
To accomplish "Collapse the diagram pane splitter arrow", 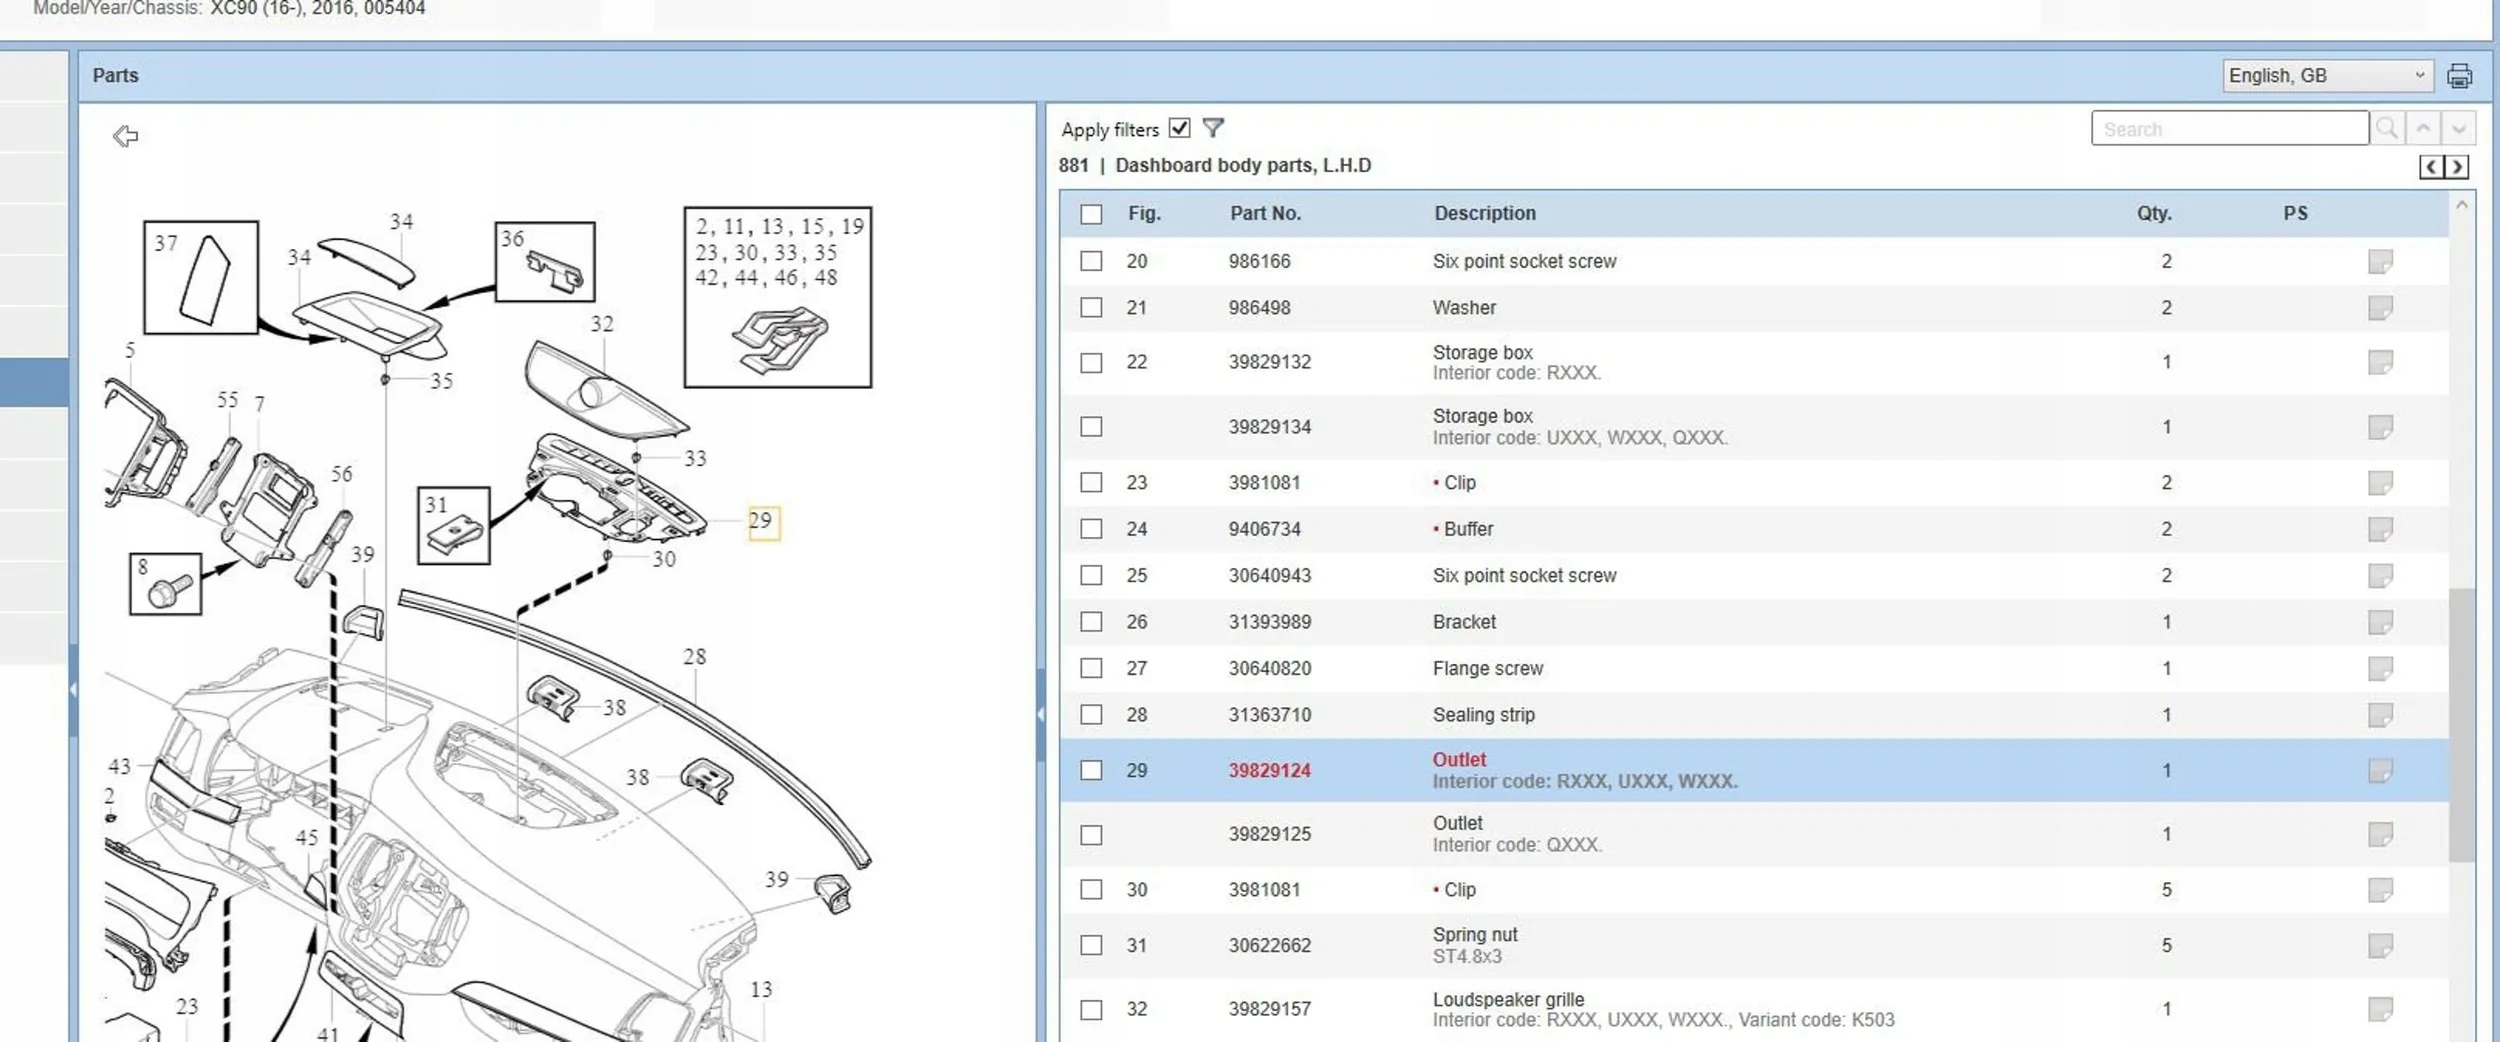I will point(1041,714).
